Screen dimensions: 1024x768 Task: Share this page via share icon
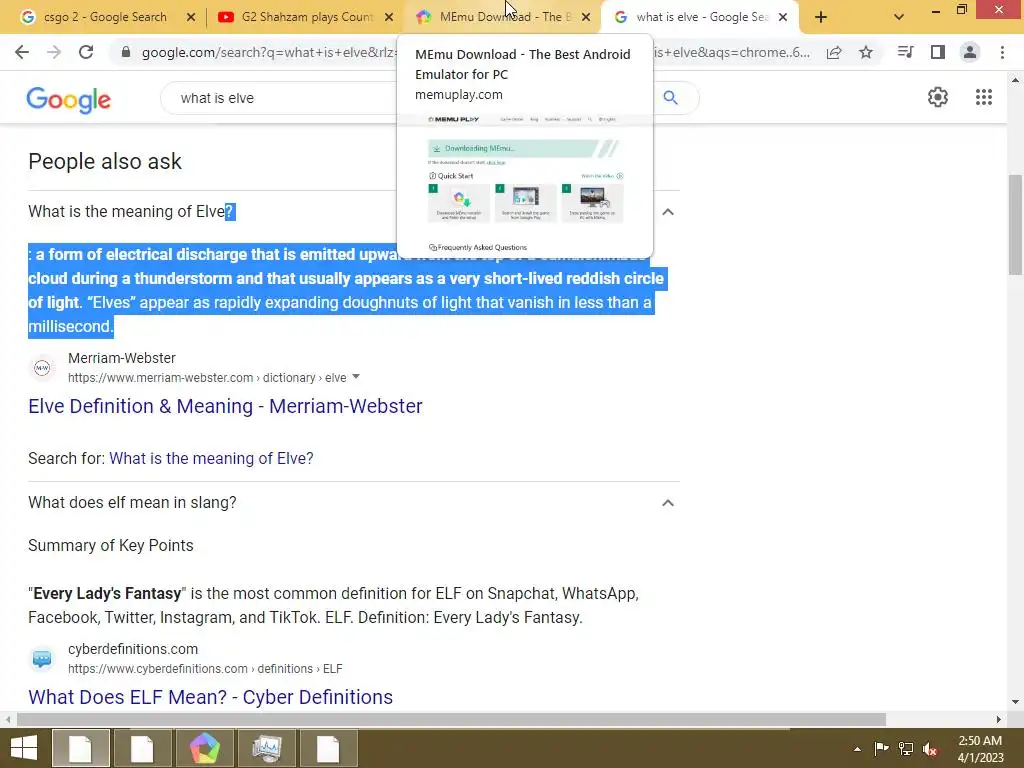point(834,53)
